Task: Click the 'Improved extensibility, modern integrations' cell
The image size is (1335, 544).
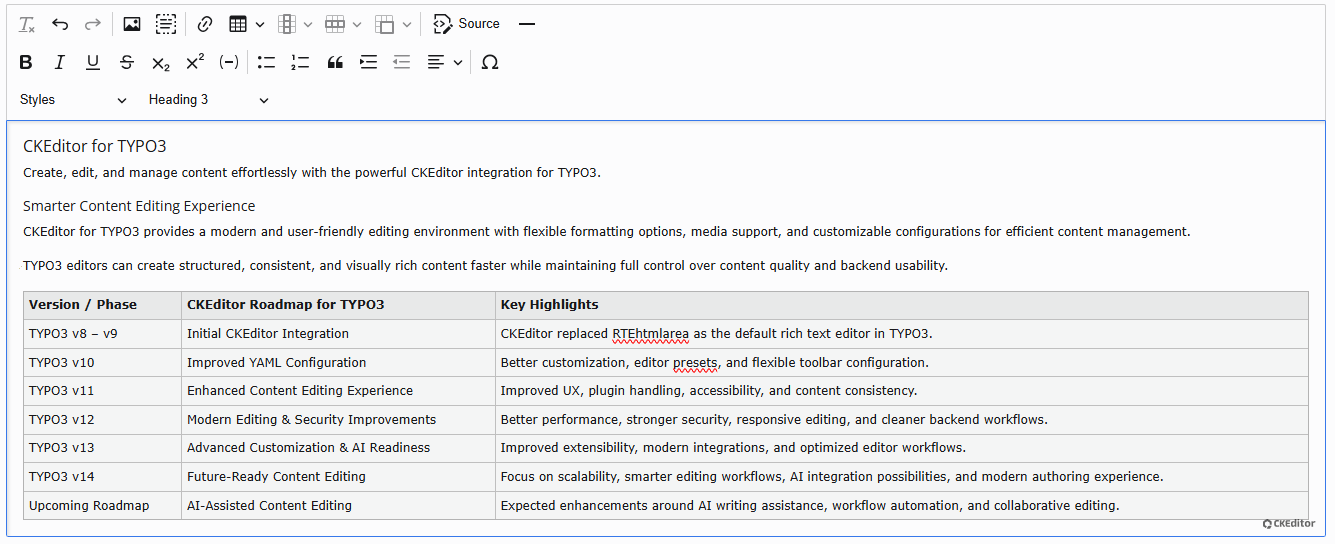Action: tap(902, 448)
